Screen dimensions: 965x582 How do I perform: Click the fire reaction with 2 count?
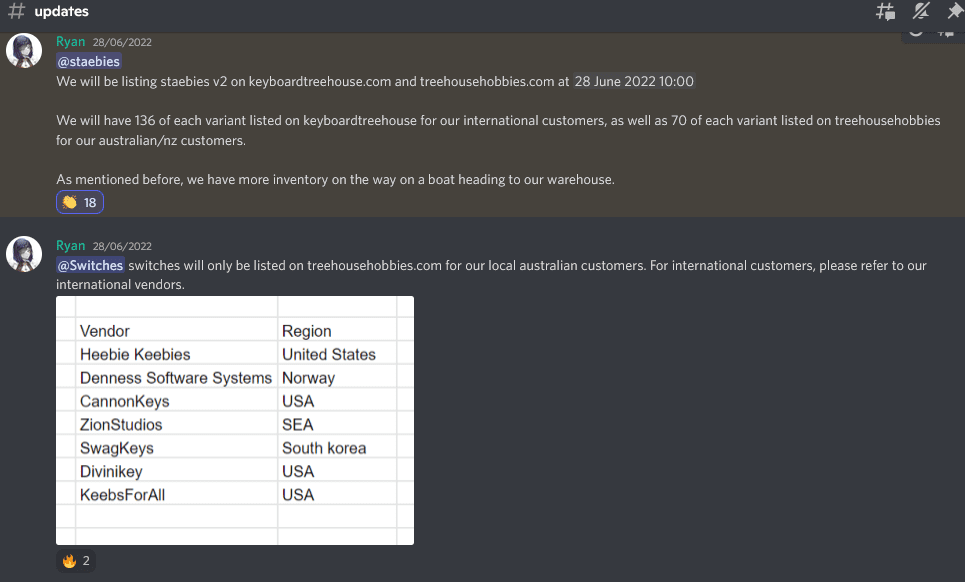click(76, 560)
